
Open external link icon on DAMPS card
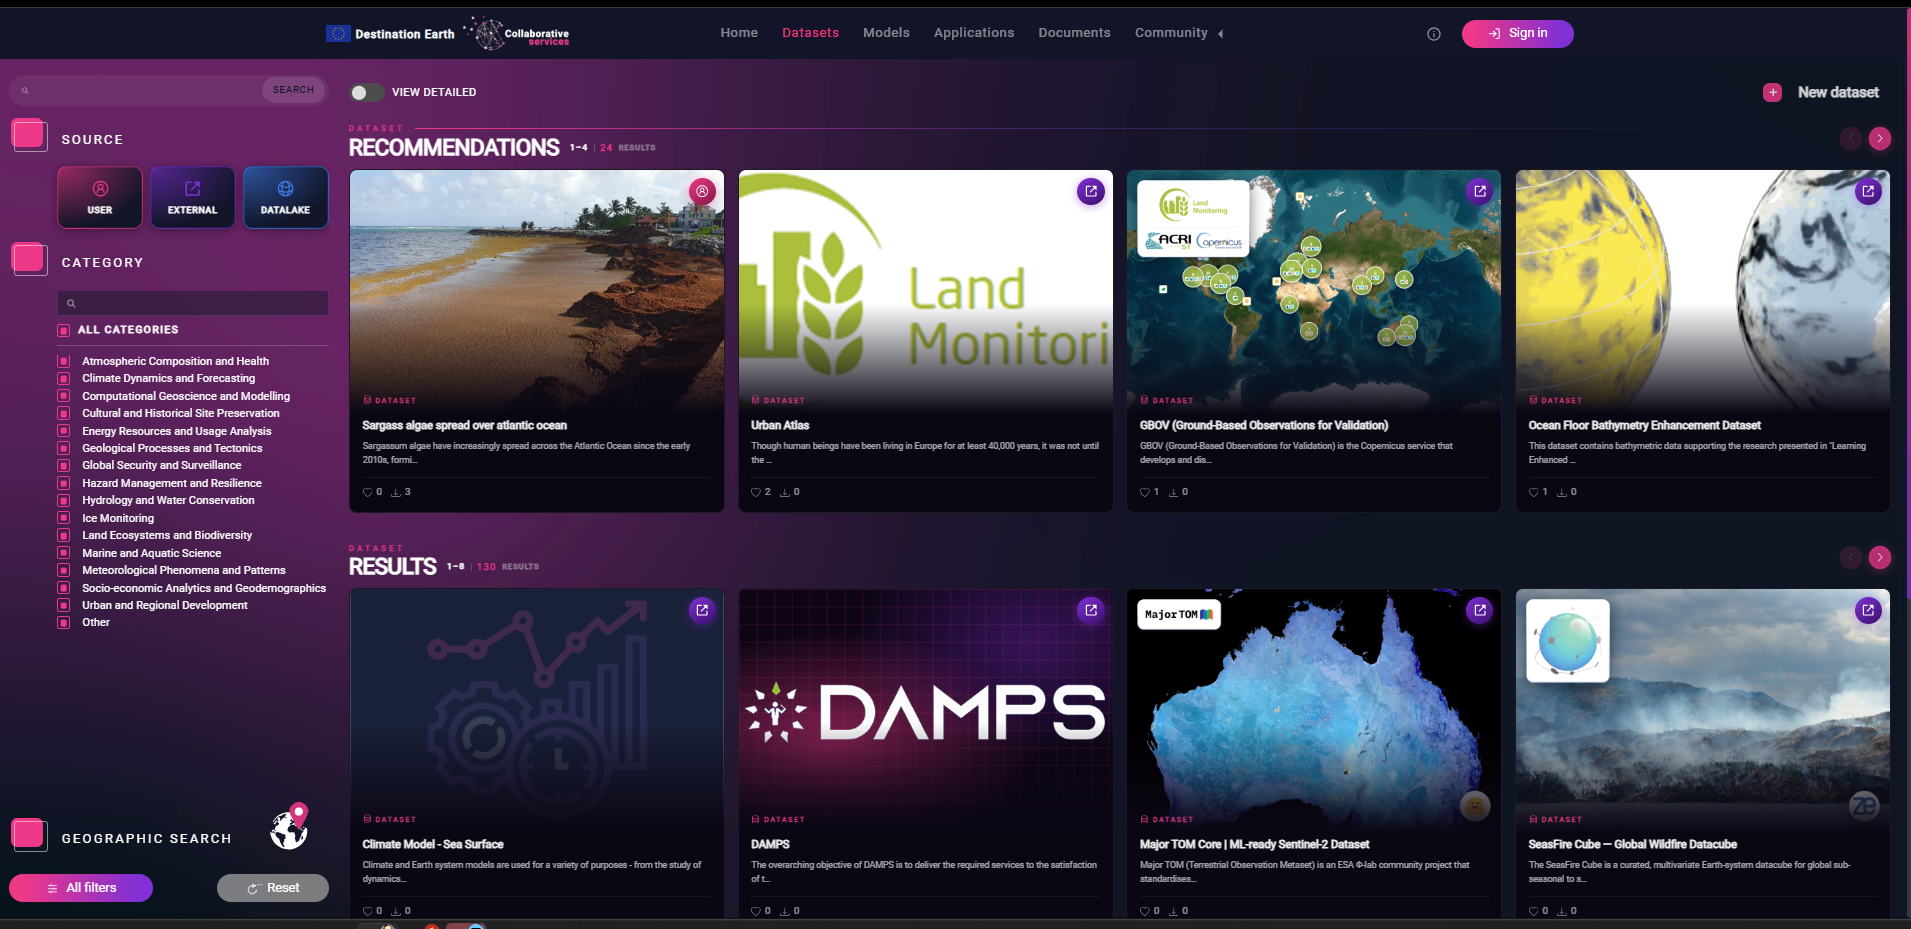tap(1091, 610)
